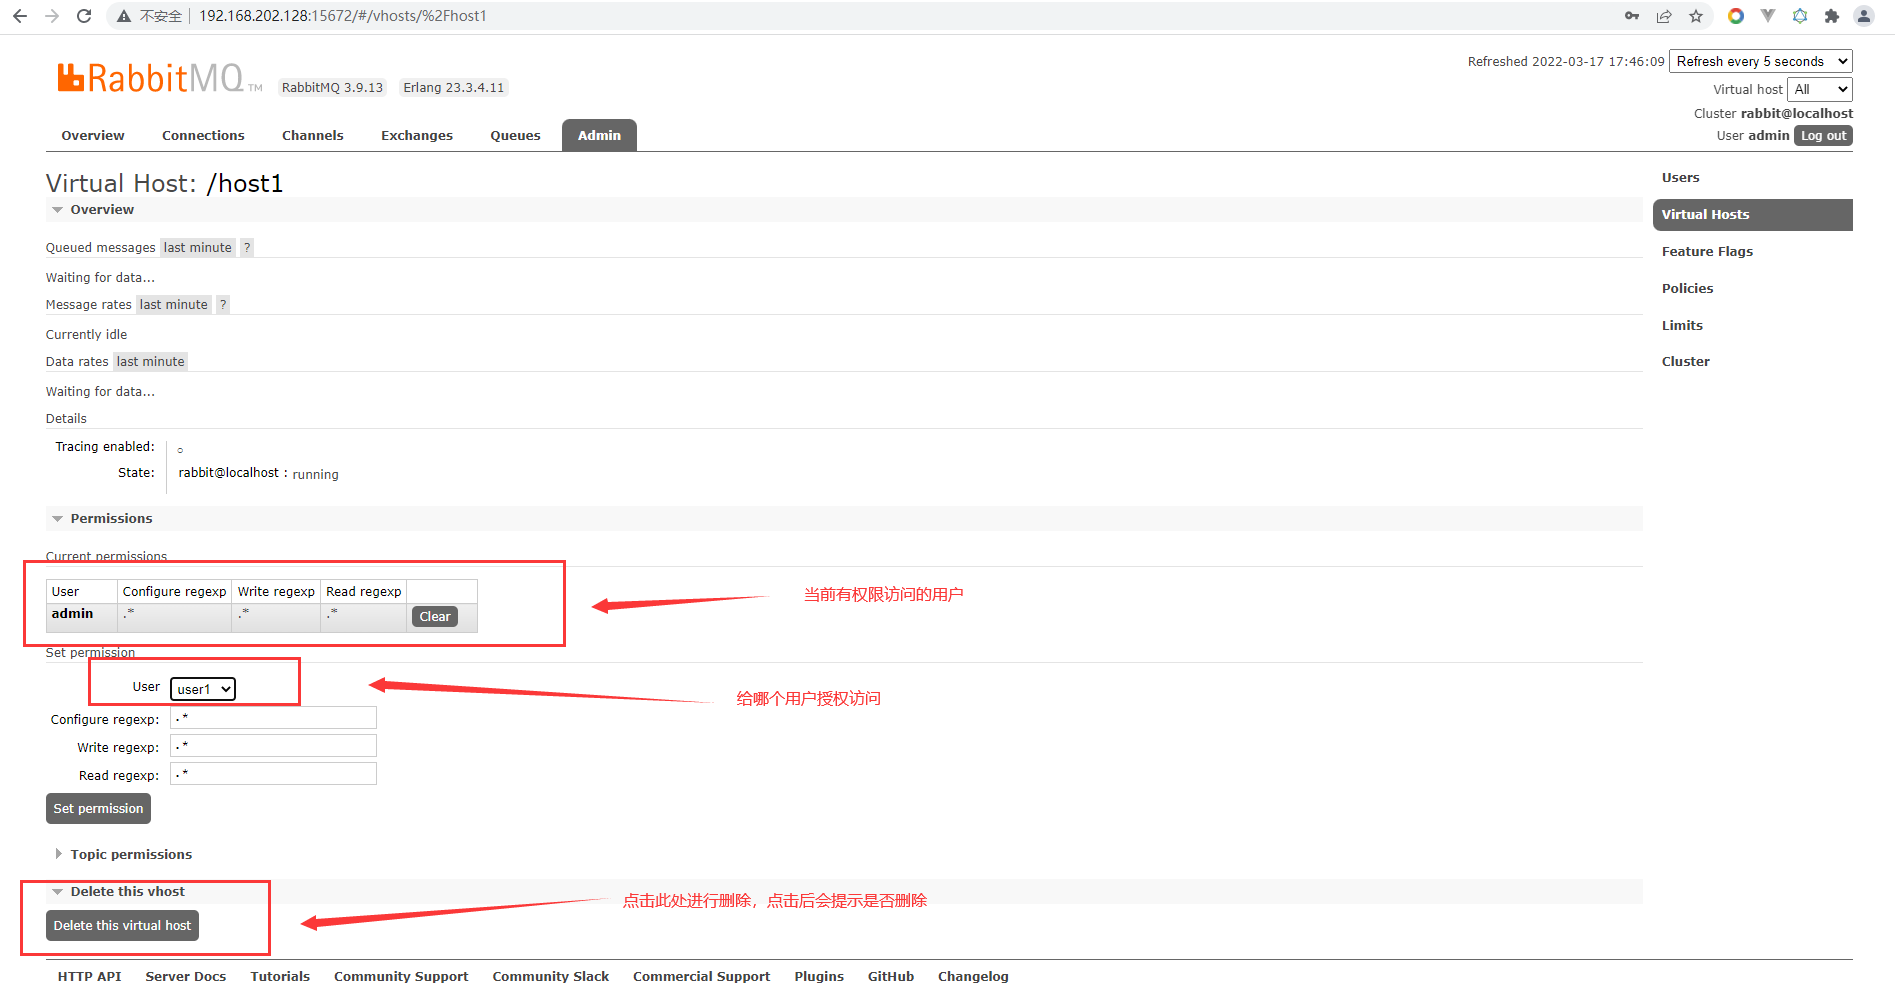Click the Erlang 23.3.4.11 version label
The height and width of the screenshot is (985, 1895).
pyautogui.click(x=454, y=88)
